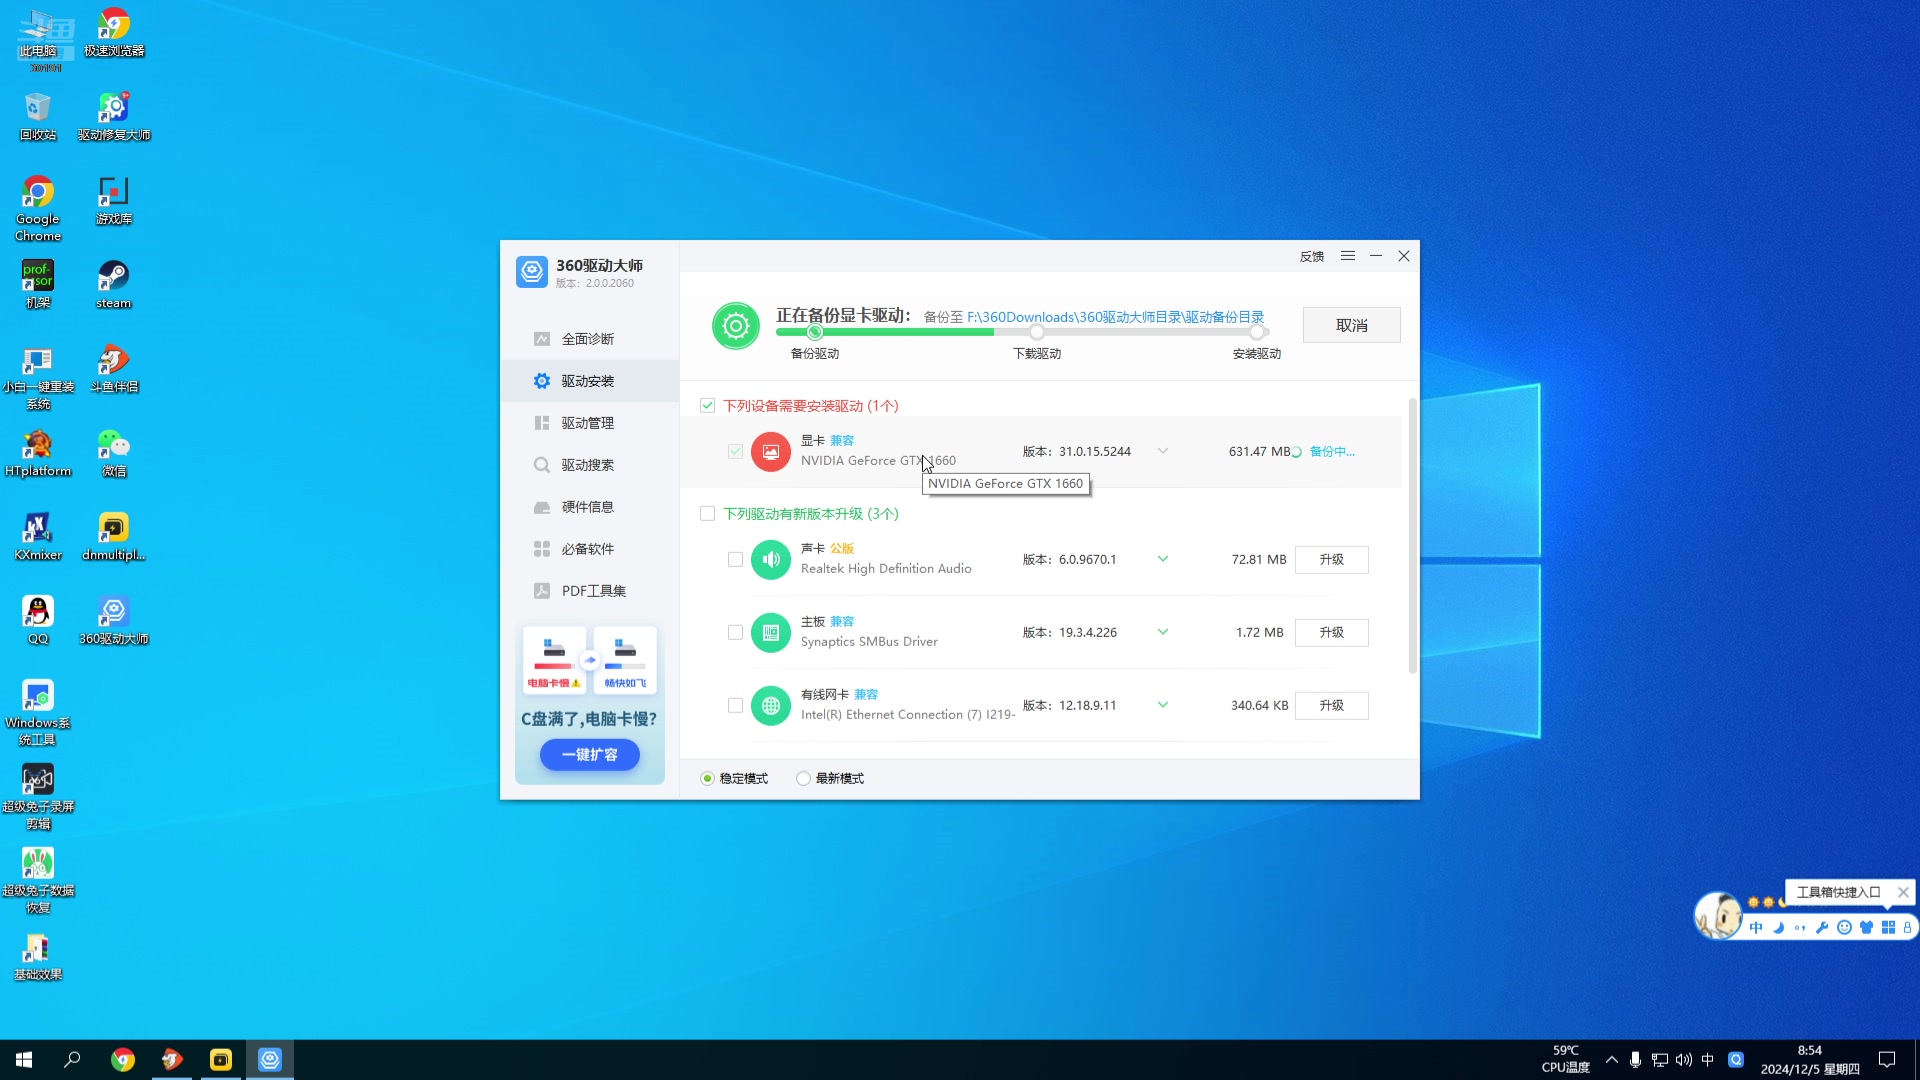Screen dimensions: 1920x1080
Task: Click the 取消 cancel button
Action: tap(1351, 325)
